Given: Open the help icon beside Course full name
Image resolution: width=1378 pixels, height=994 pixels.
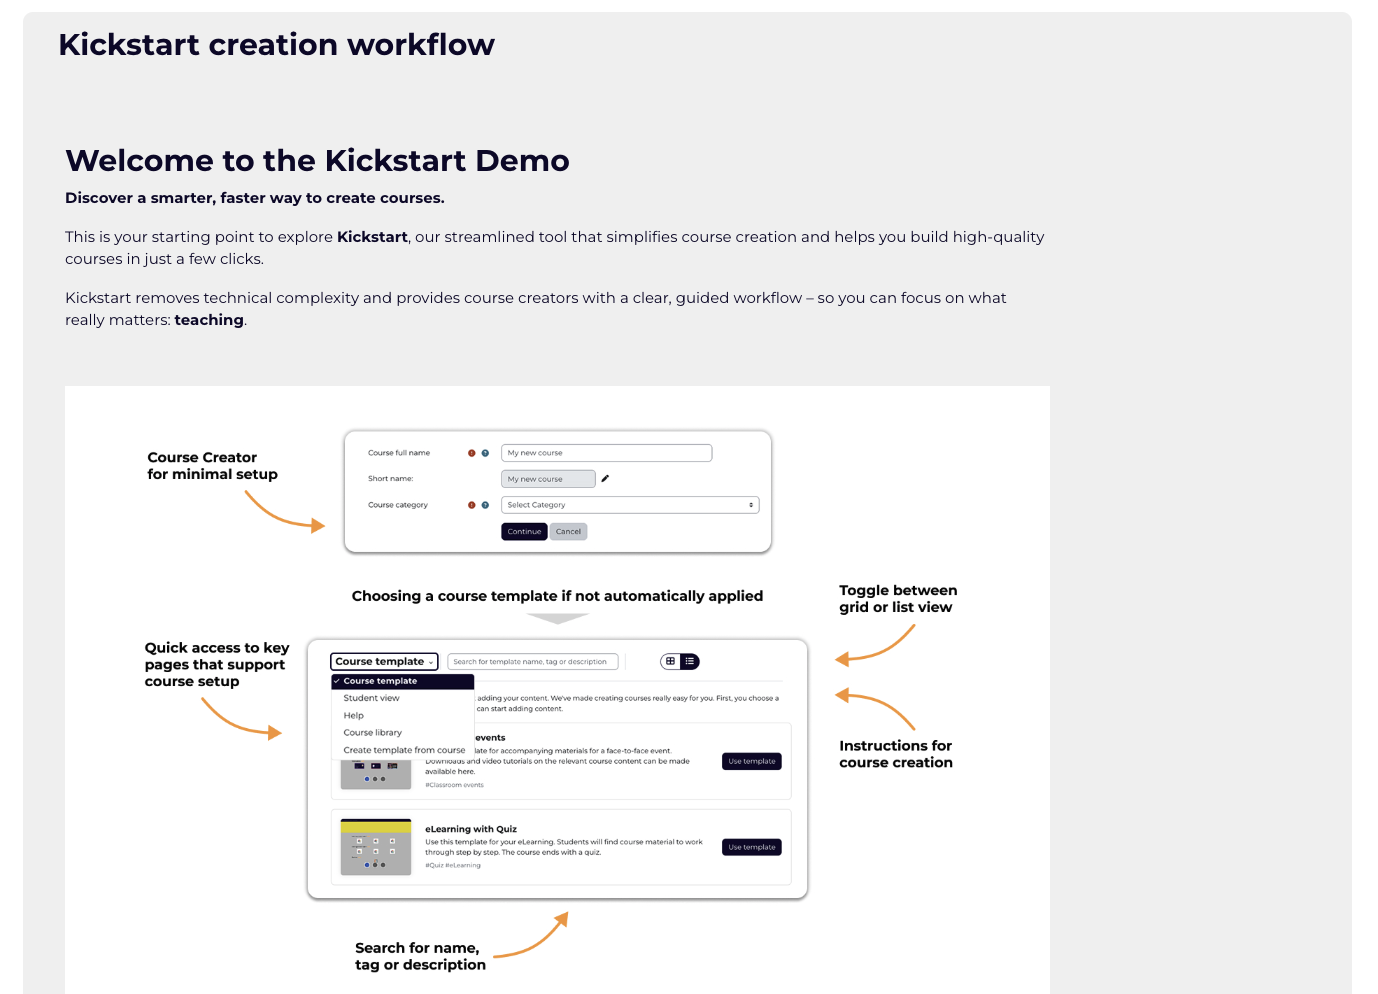Looking at the screenshot, I should point(485,453).
